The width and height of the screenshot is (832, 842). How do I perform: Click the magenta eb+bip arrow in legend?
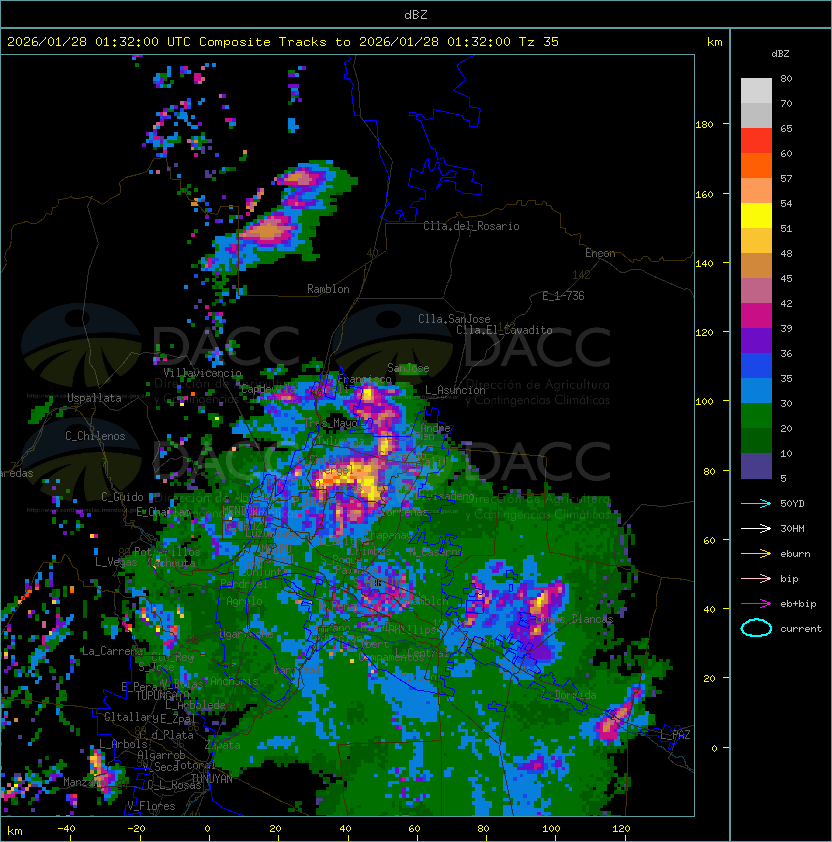[x=756, y=604]
